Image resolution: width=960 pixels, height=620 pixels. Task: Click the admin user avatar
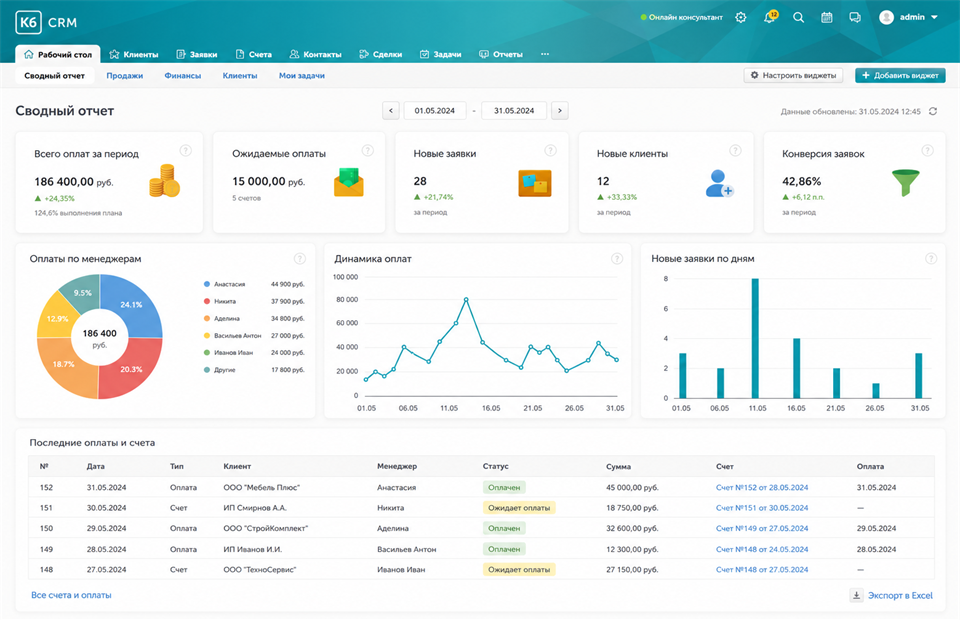(886, 17)
